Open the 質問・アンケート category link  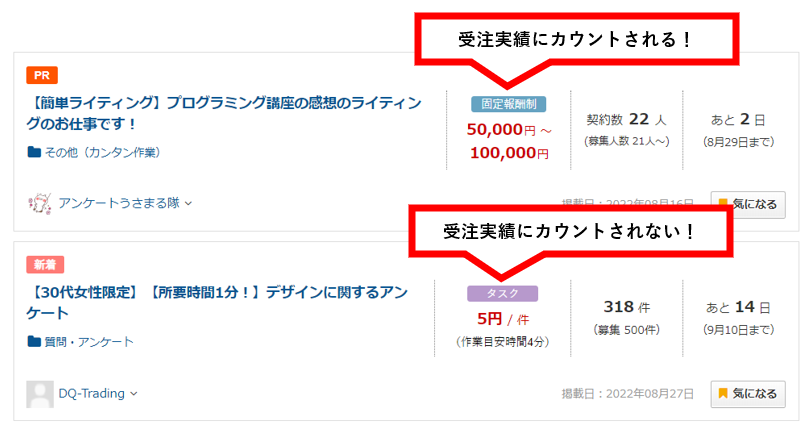(89, 341)
